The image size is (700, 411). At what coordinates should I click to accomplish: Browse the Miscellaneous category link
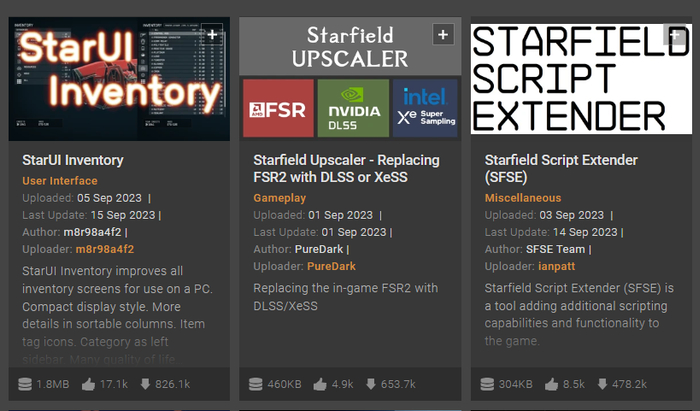[523, 198]
